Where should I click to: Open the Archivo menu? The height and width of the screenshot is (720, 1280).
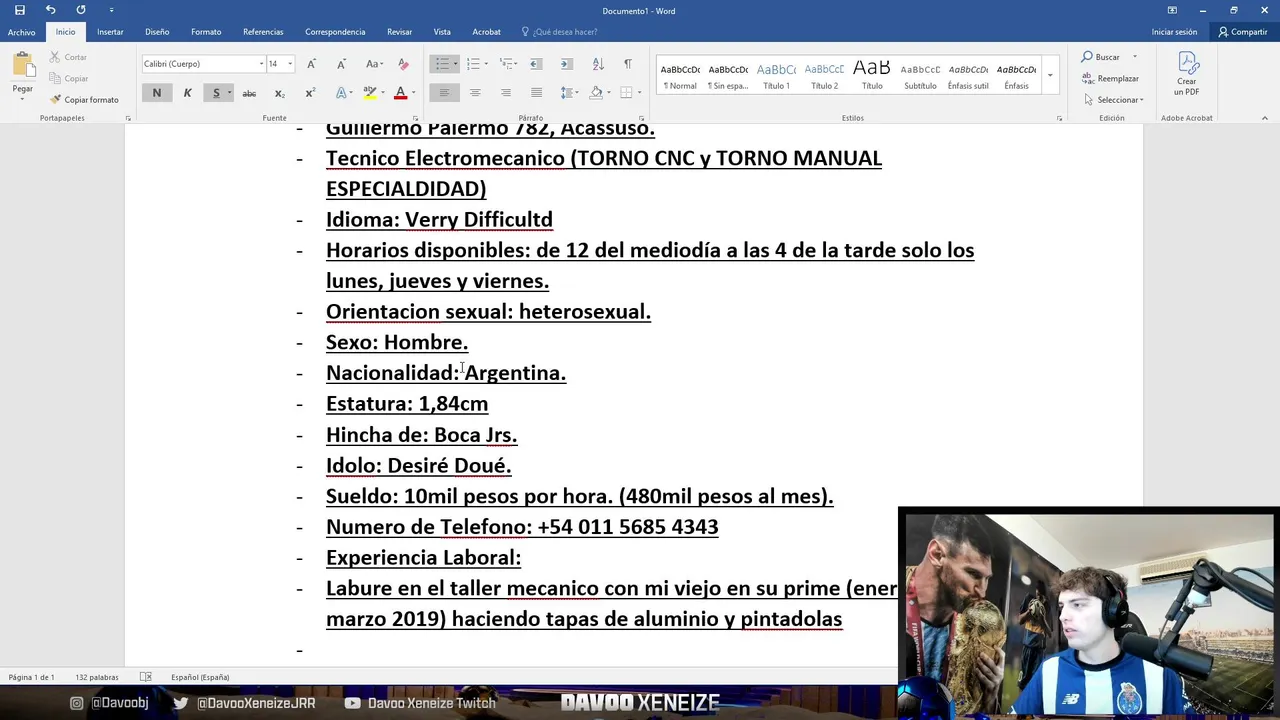(21, 32)
